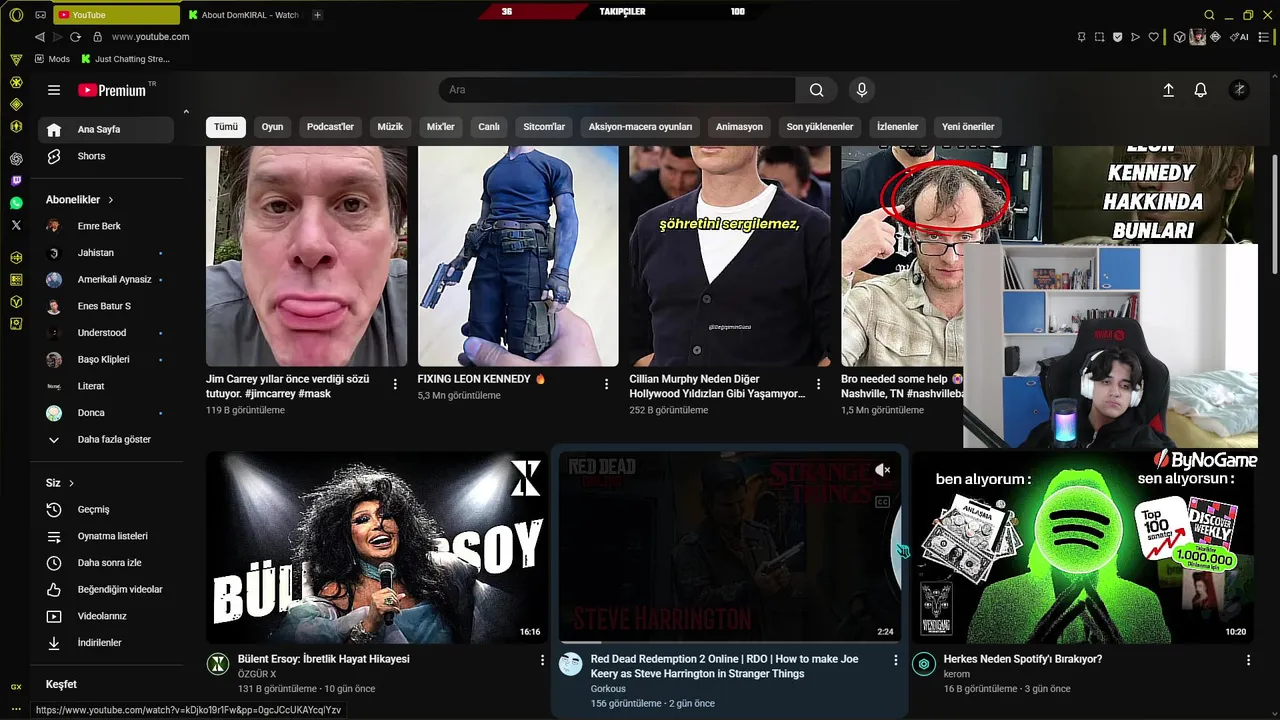Switch to the 'About DomKIRAL' browser tab
1280x720 pixels.
point(245,15)
